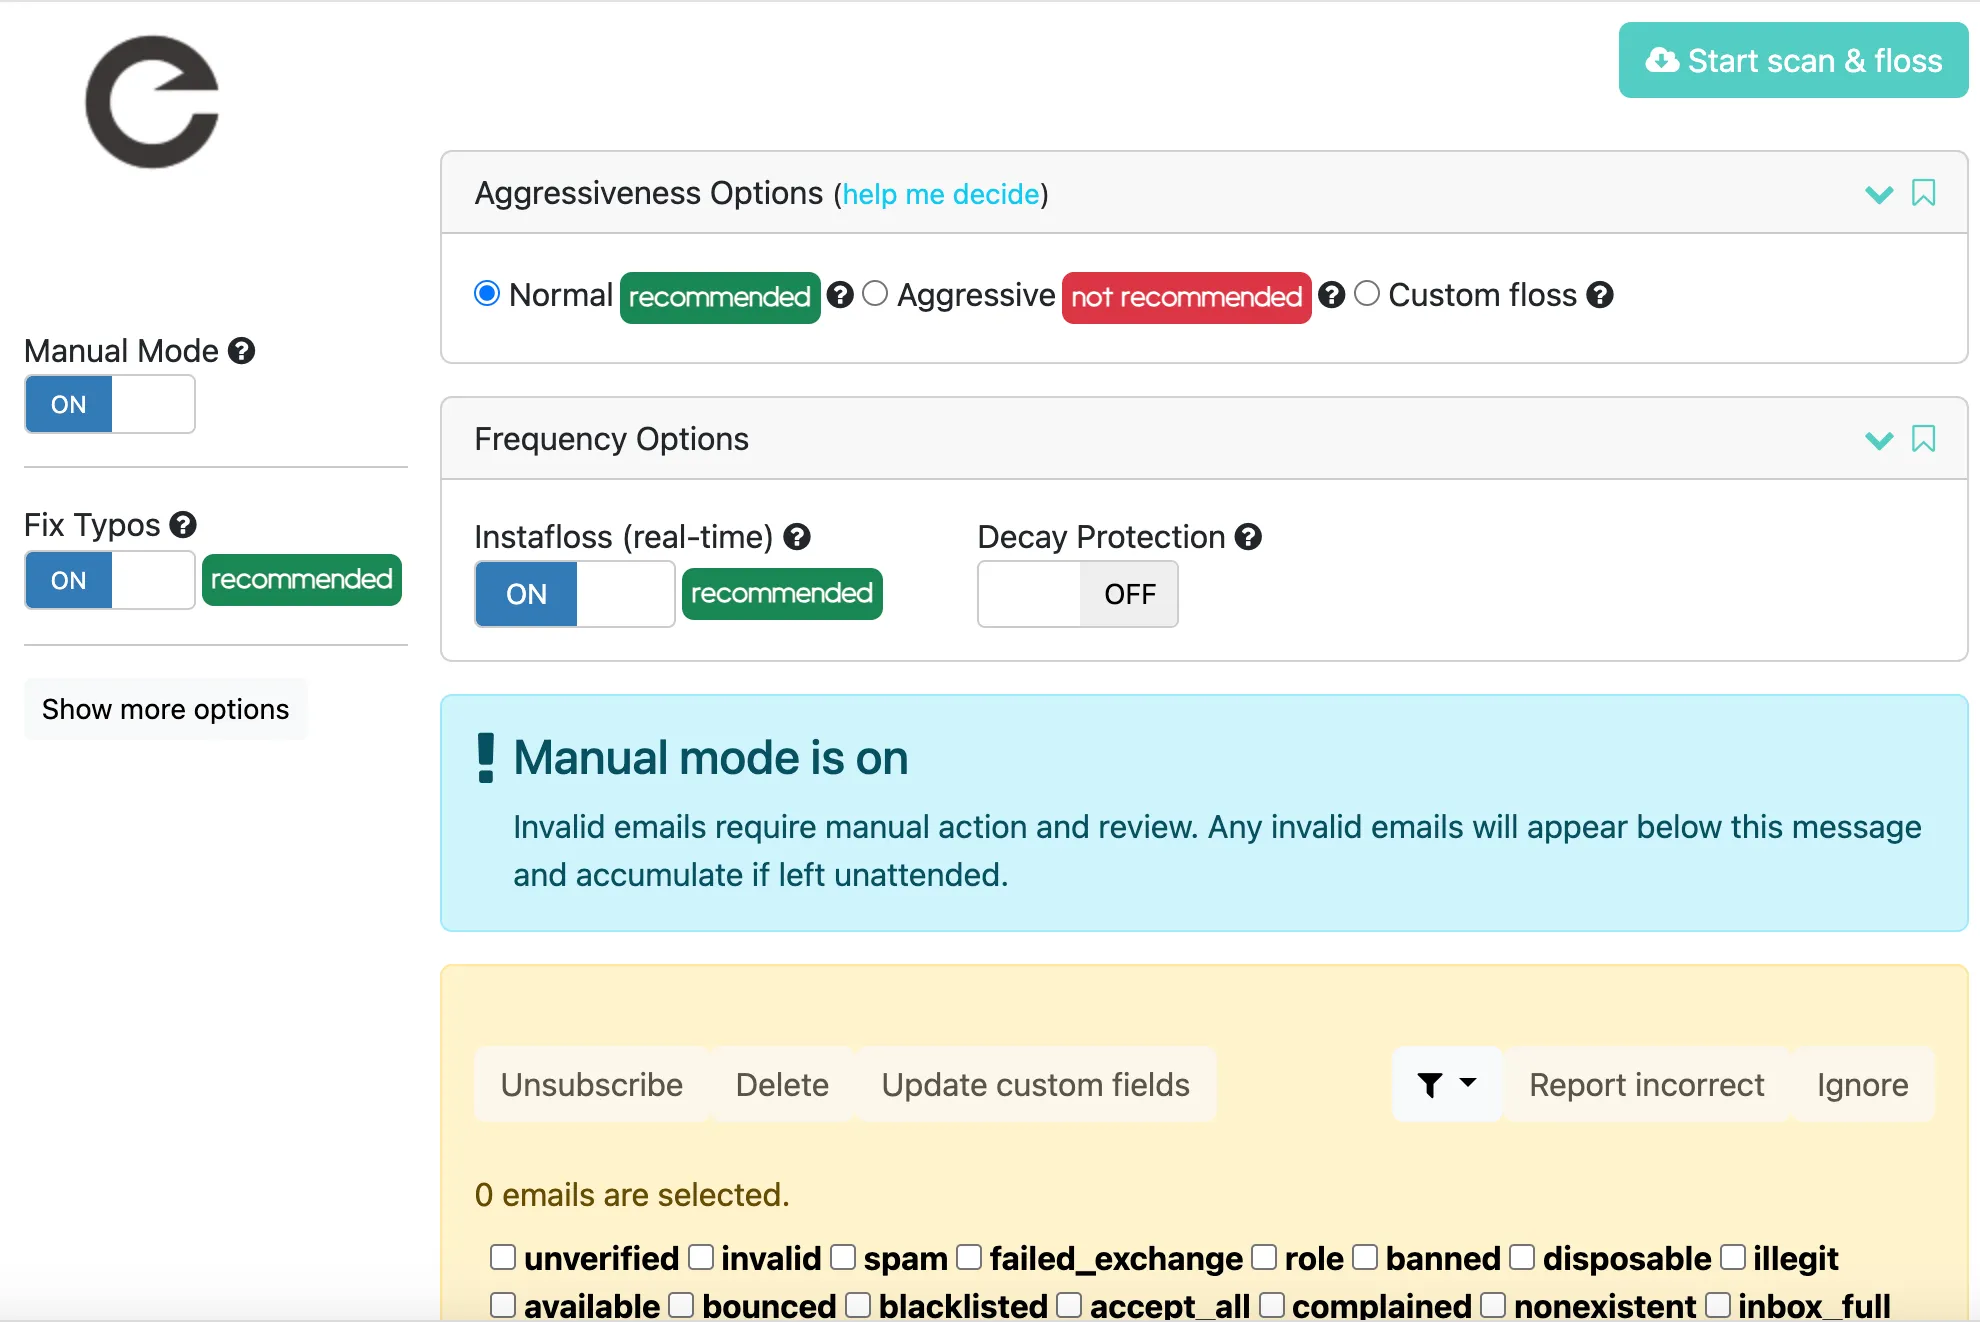Check the spam checkbox
This screenshot has width=1980, height=1322.
coord(843,1257)
